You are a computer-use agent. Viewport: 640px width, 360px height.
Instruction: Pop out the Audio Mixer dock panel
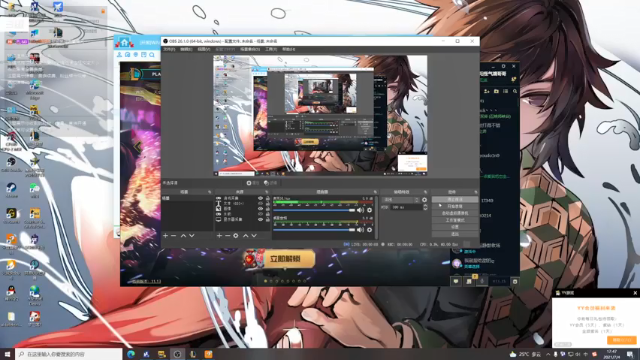click(375, 192)
